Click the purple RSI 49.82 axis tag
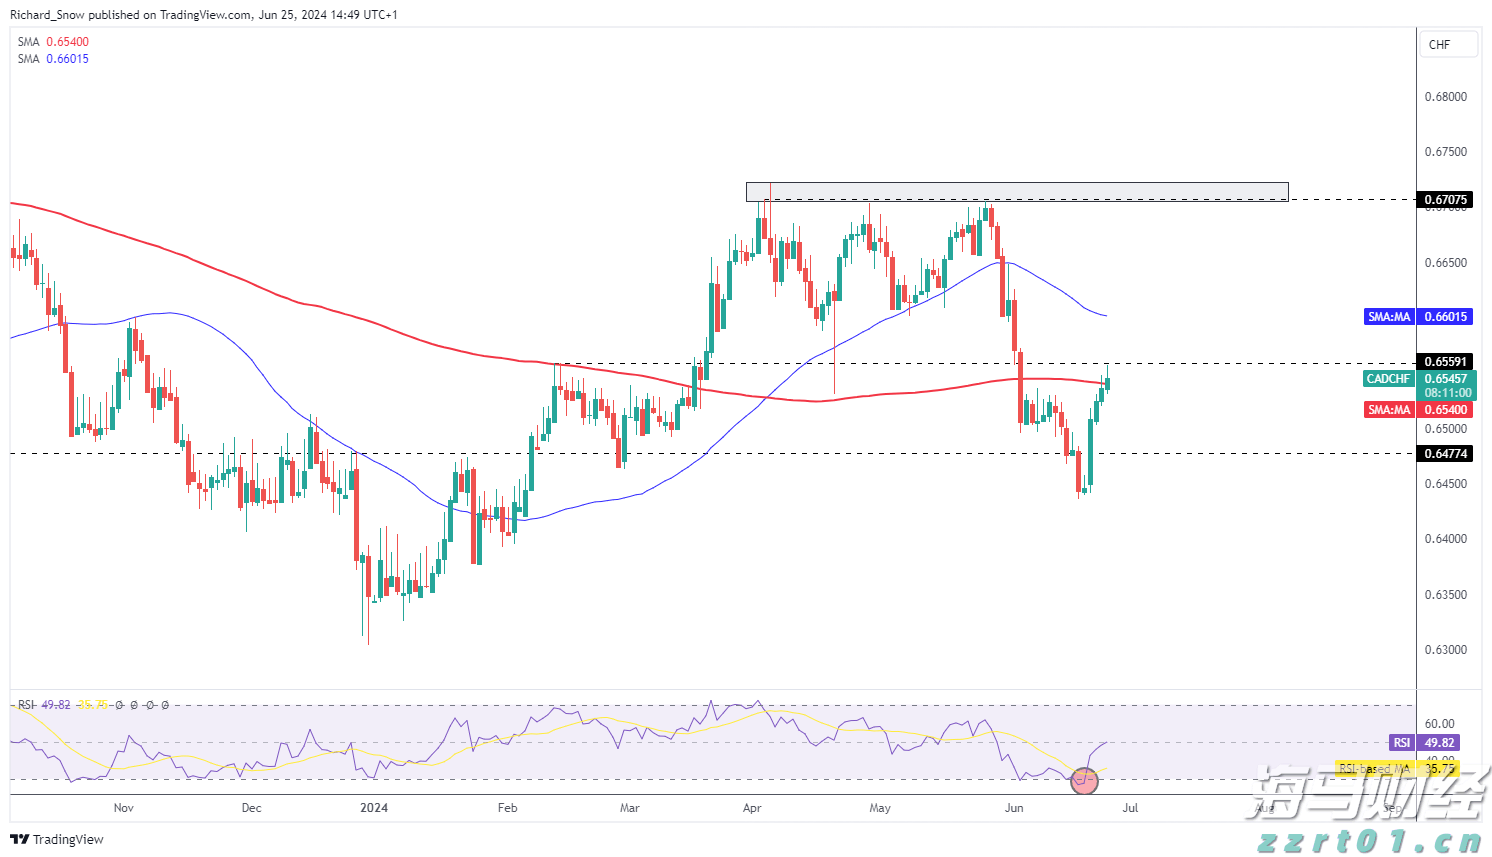This screenshot has width=1492, height=857. click(x=1424, y=743)
